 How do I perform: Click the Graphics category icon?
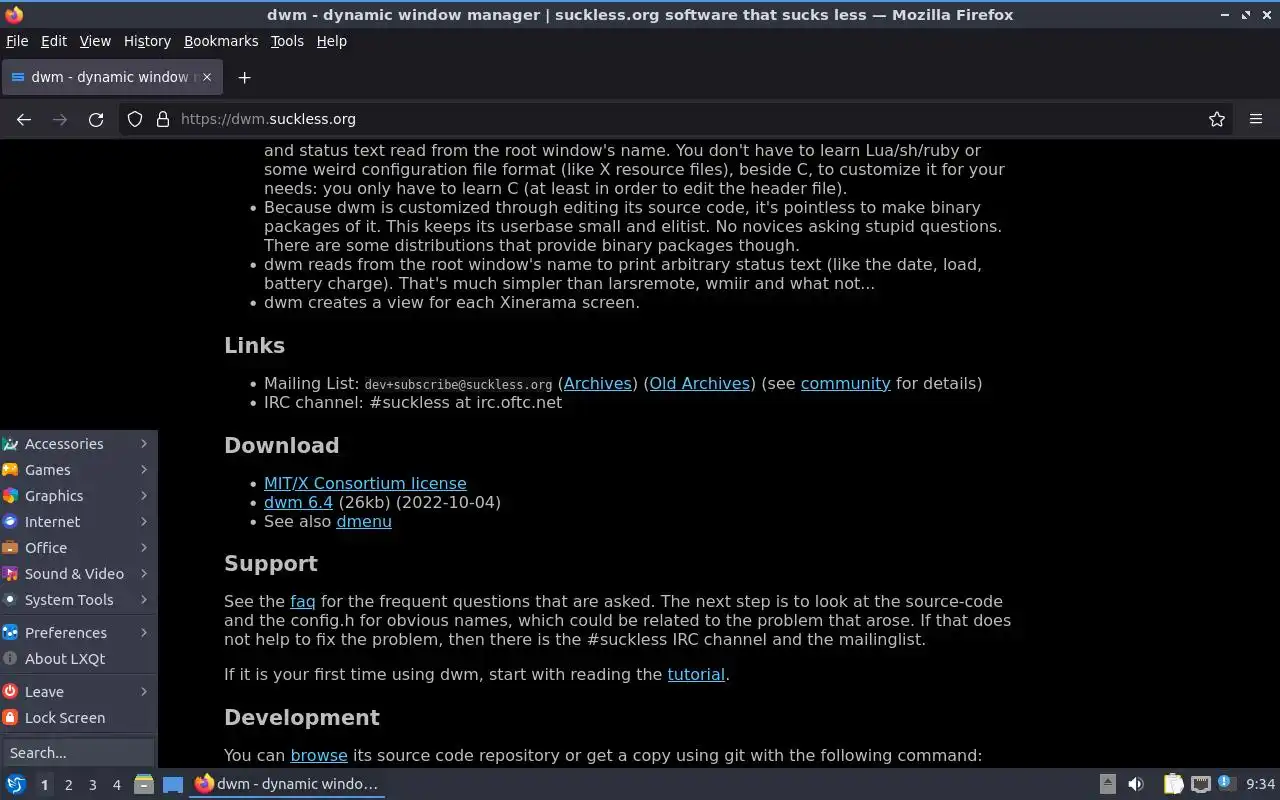pyautogui.click(x=10, y=496)
